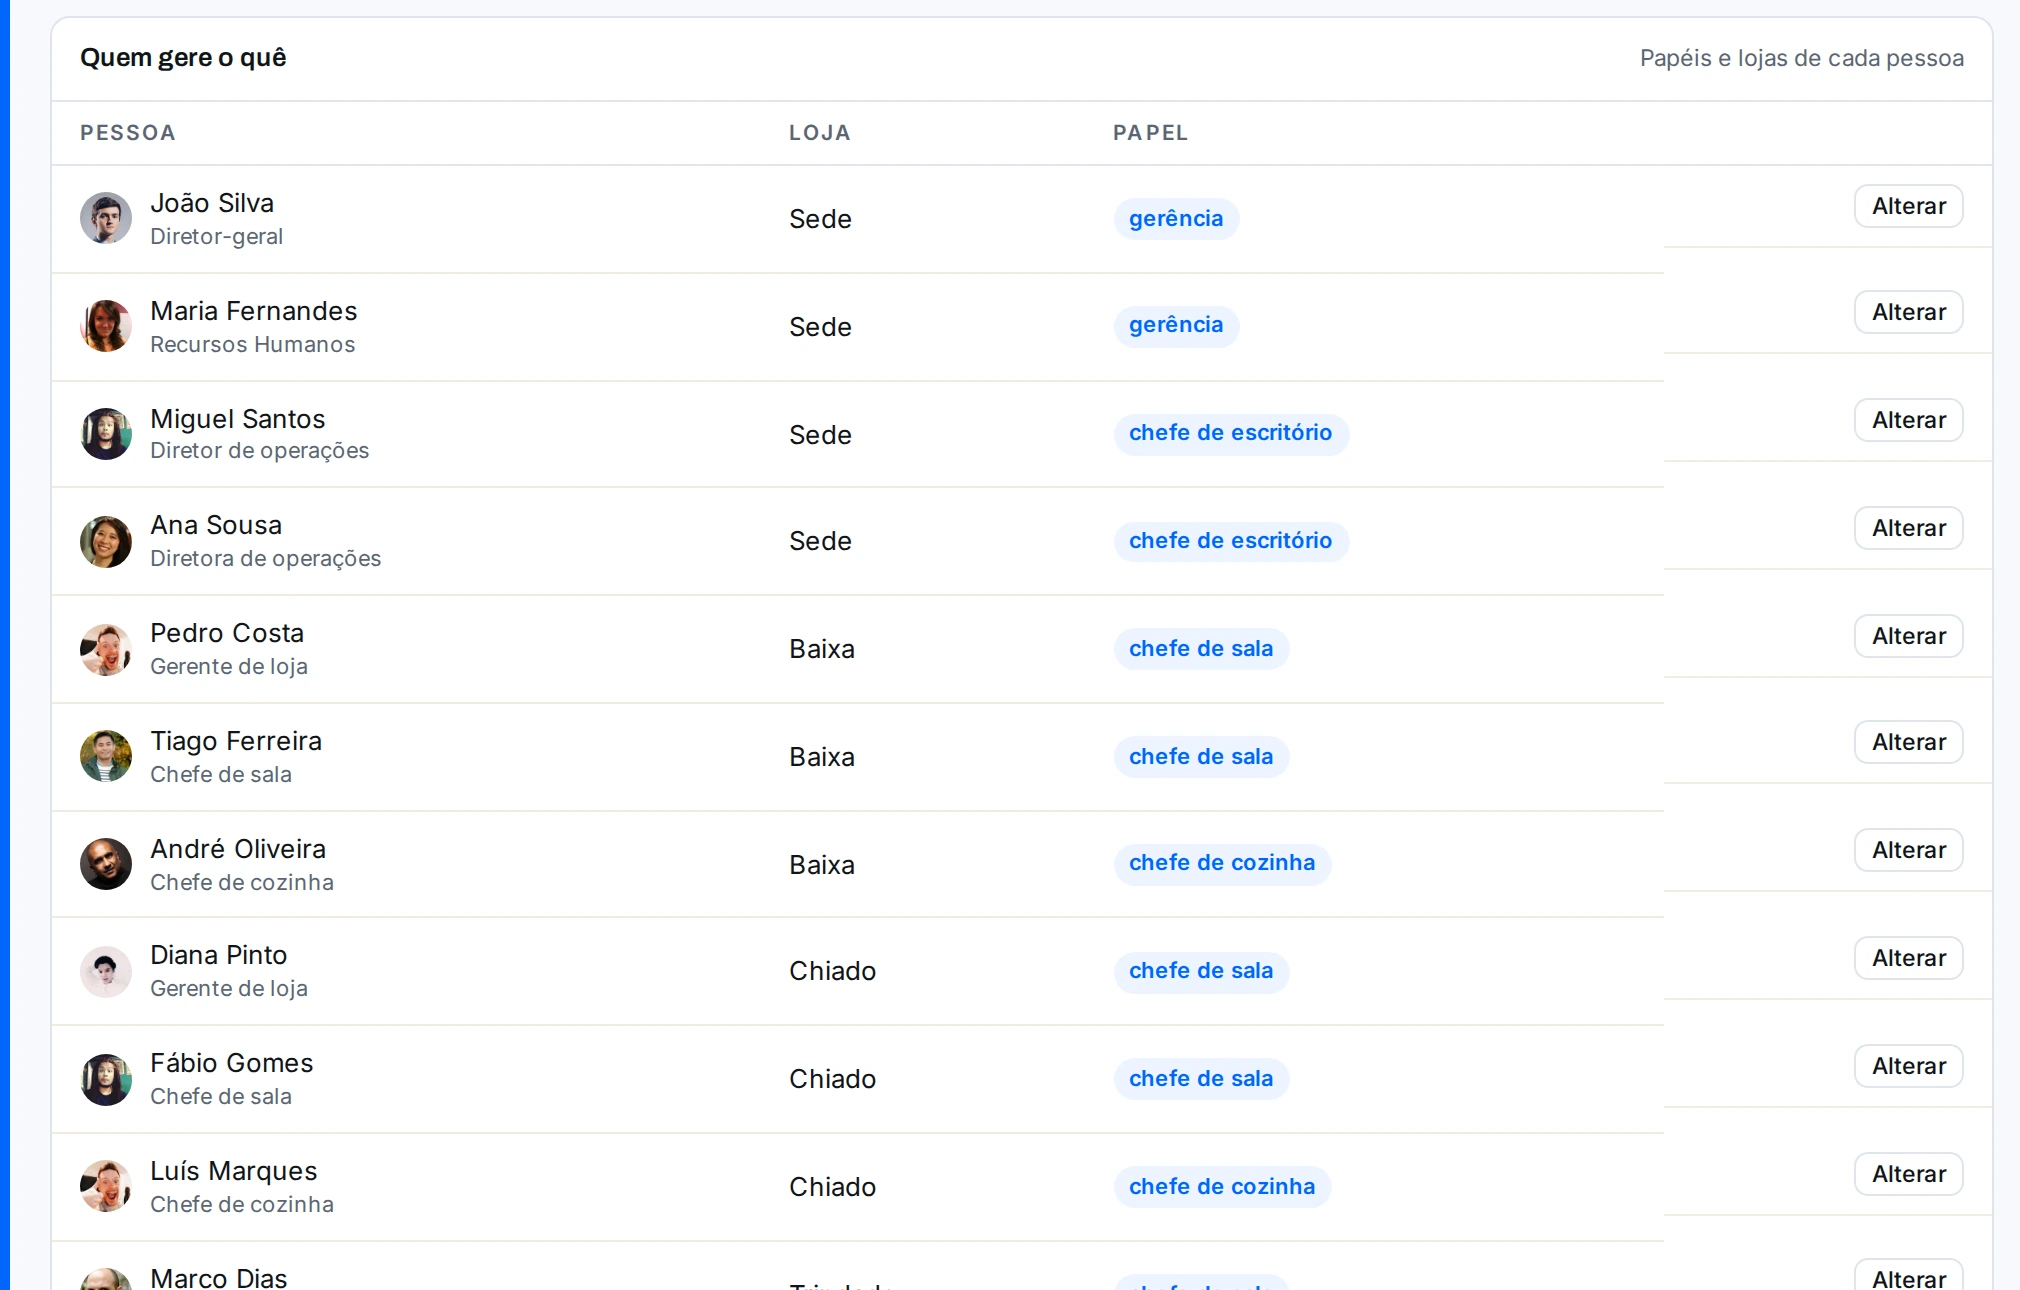The width and height of the screenshot is (2020, 1290).
Task: Click chefe de cozinha badge for Luís Marques
Action: pos(1222,1187)
